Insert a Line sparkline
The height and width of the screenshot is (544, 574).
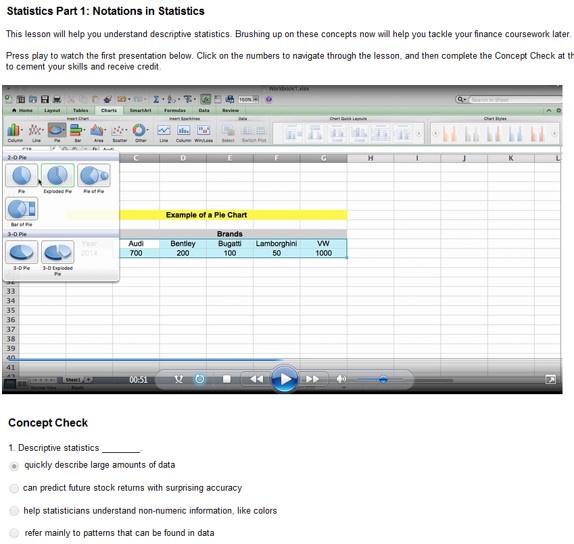163,133
